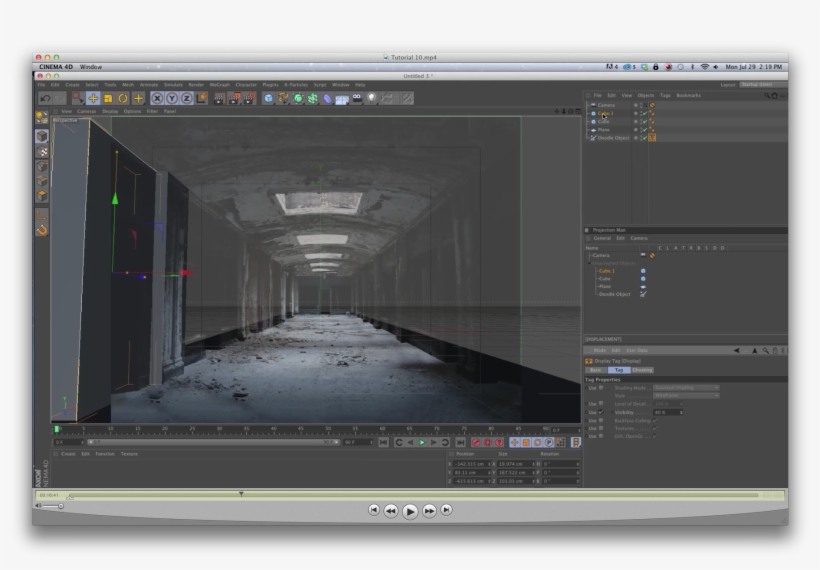The width and height of the screenshot is (820, 570).
Task: Select the Scale tool
Action: 108,98
